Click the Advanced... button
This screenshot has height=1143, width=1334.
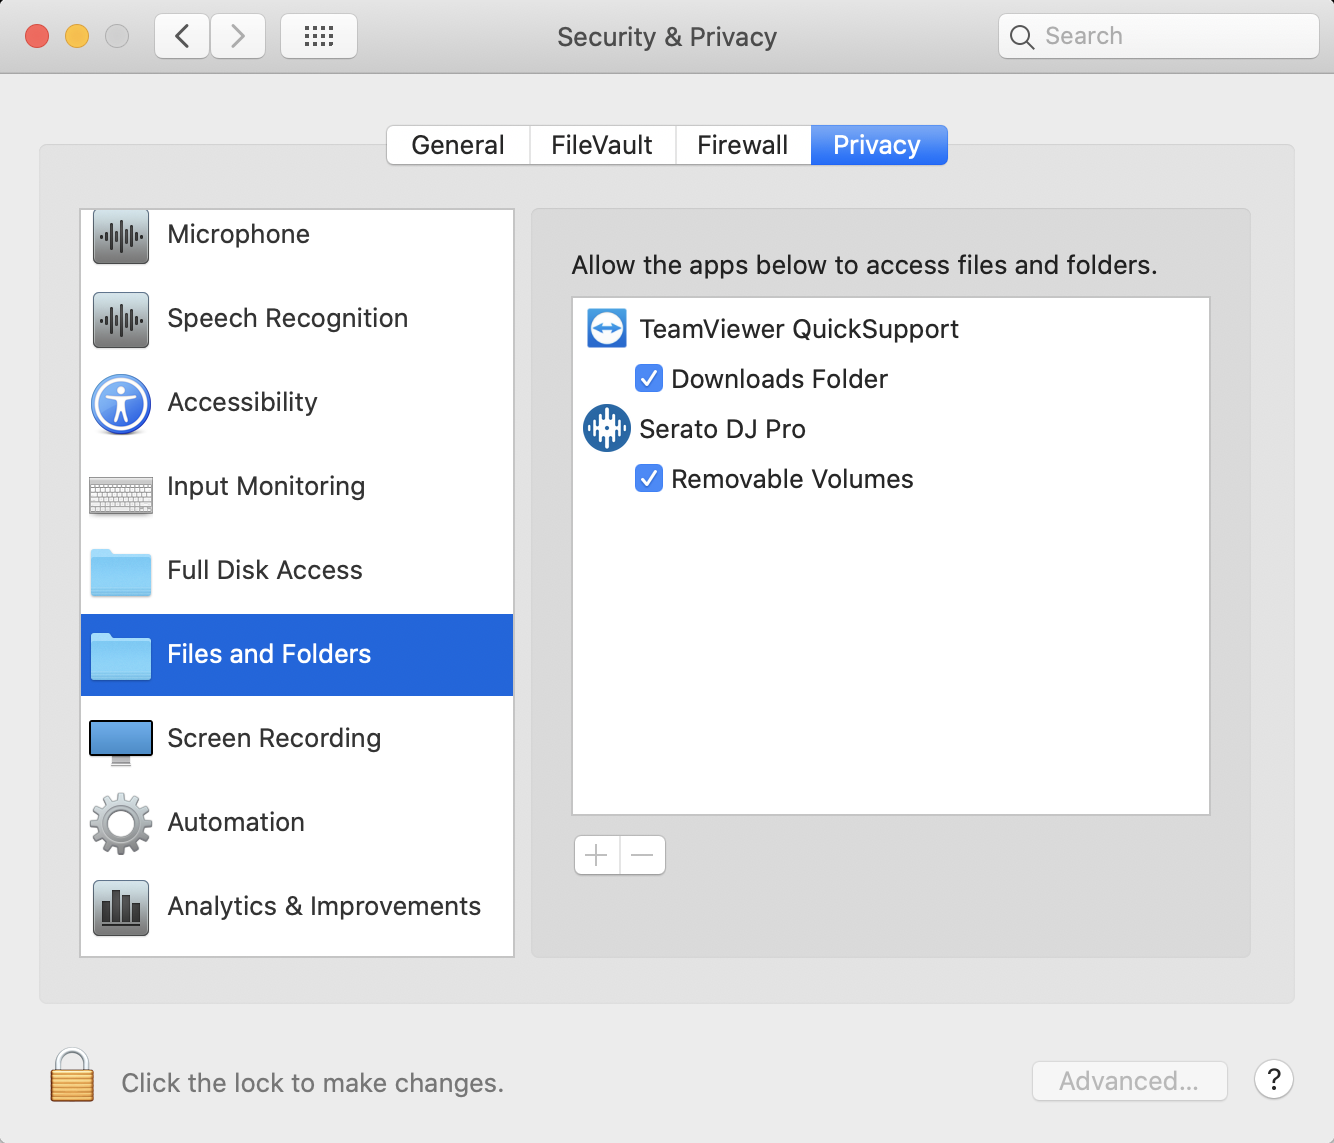(1129, 1081)
